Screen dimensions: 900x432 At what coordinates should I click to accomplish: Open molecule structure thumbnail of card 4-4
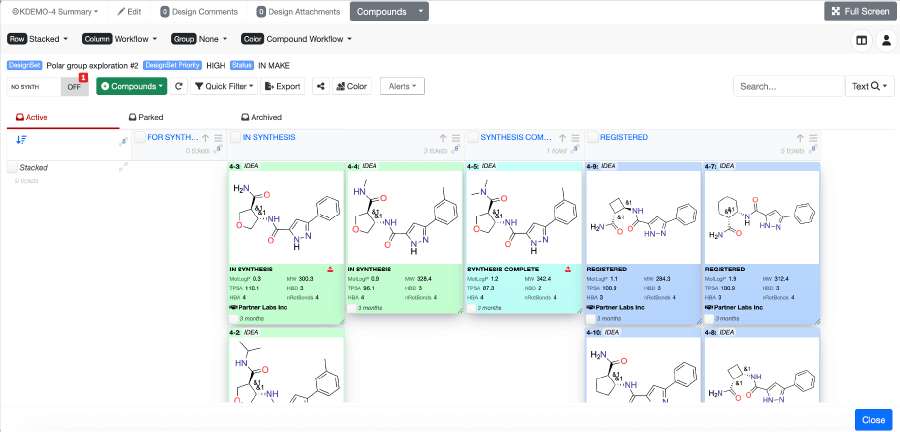click(405, 217)
